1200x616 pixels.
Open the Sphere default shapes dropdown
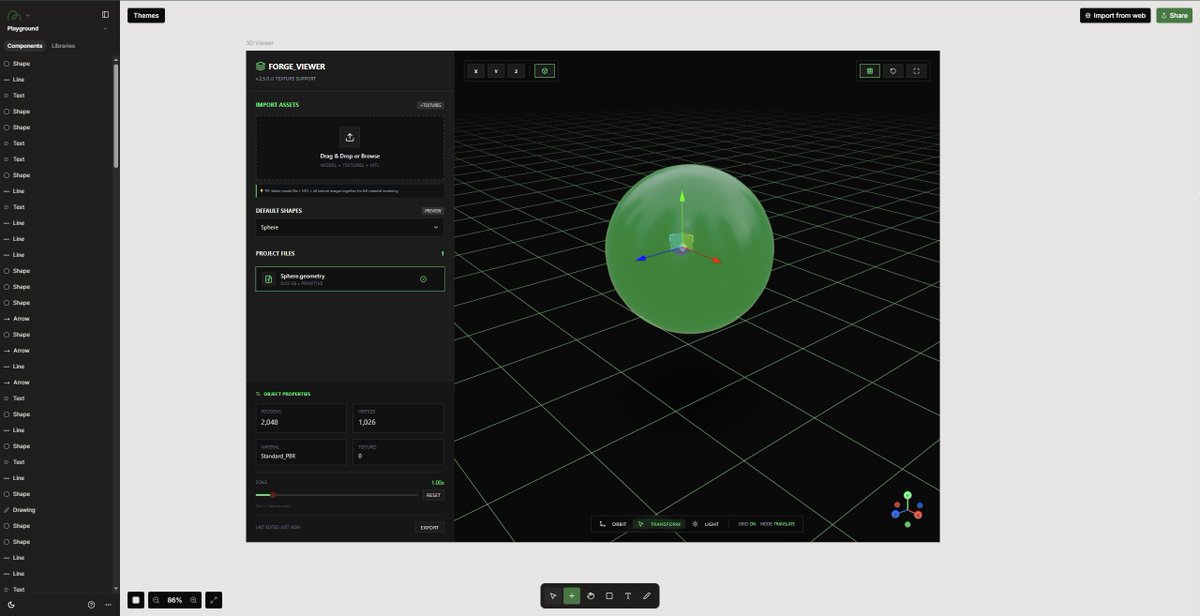(x=349, y=227)
